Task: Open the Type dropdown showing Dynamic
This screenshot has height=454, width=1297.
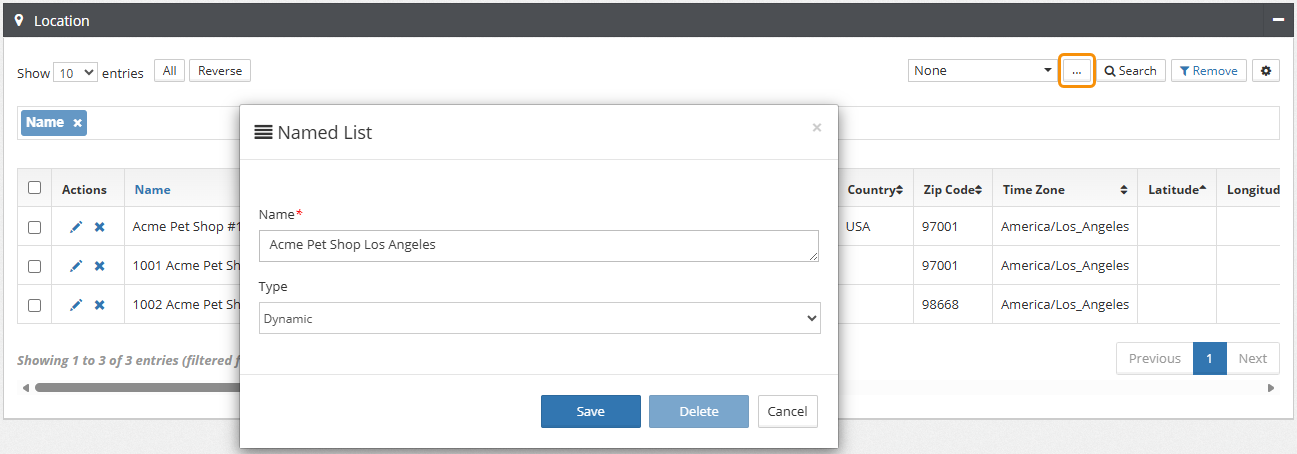Action: [539, 318]
